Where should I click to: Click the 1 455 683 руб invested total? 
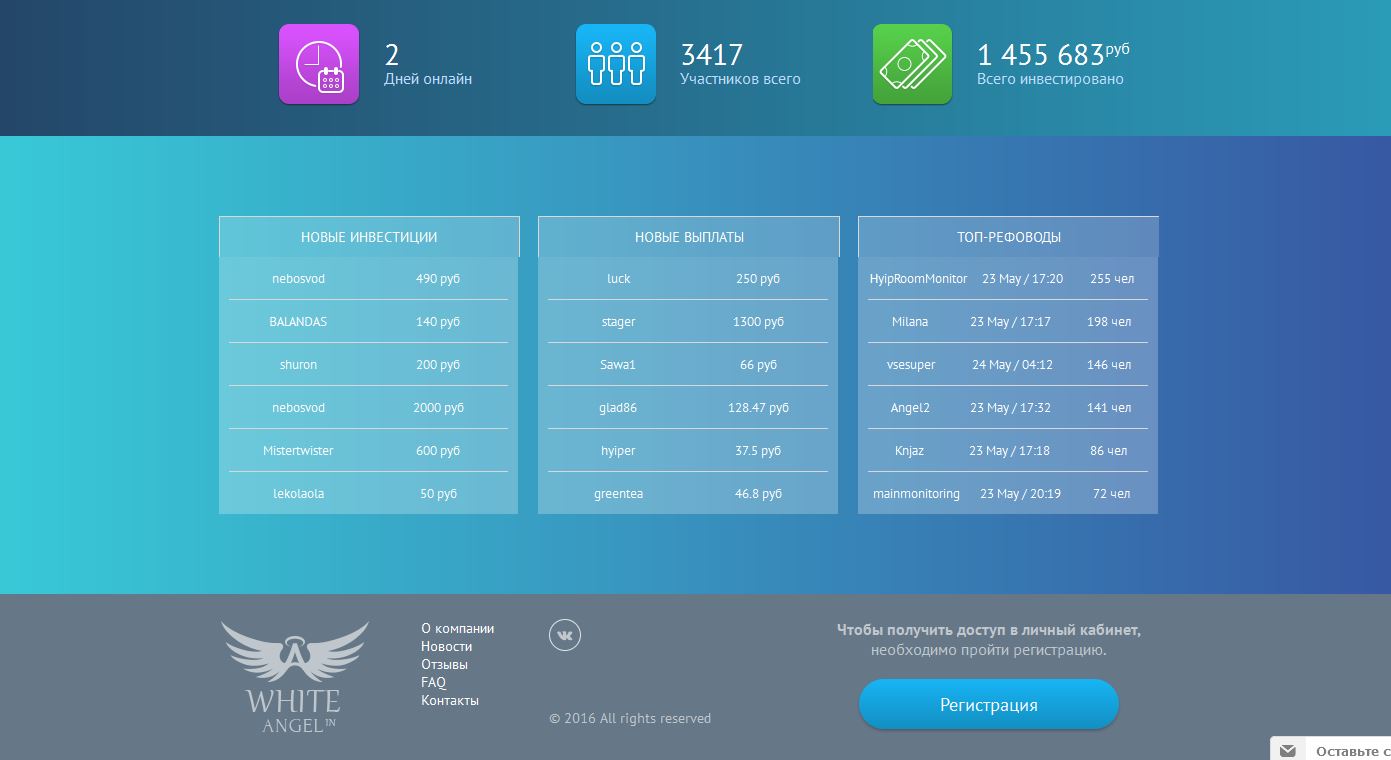point(1052,55)
